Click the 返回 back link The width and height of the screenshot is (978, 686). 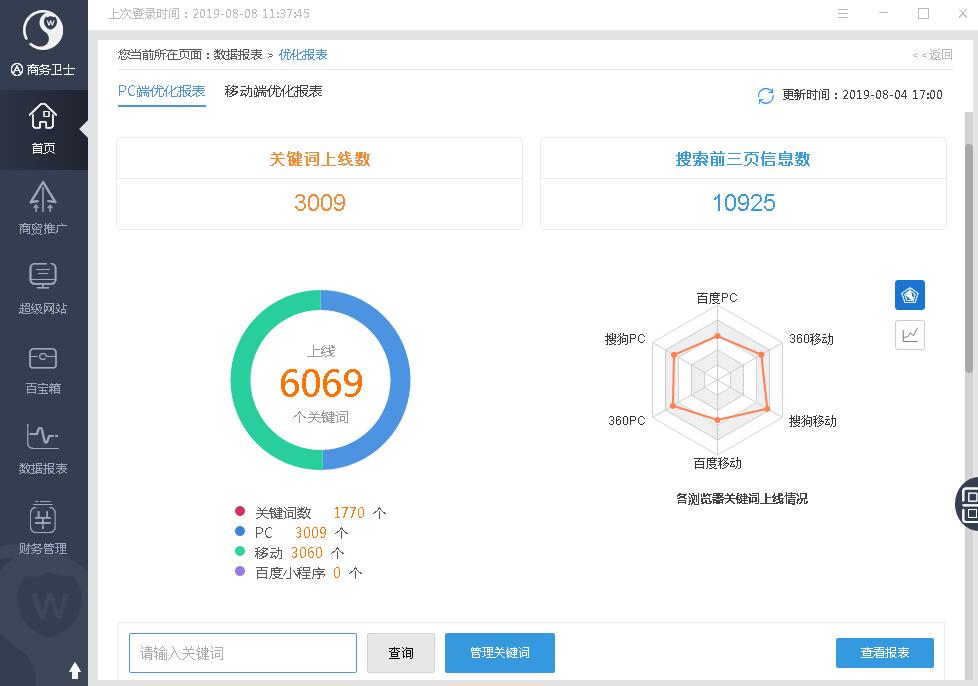coord(933,55)
